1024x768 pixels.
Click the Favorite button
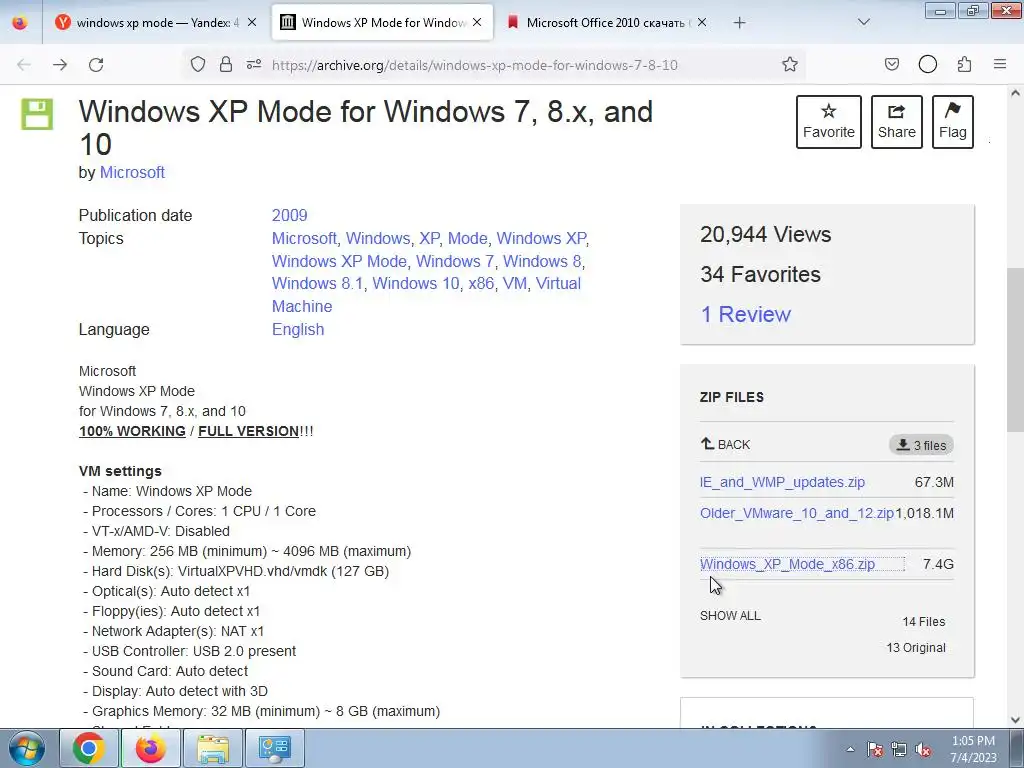tap(829, 122)
